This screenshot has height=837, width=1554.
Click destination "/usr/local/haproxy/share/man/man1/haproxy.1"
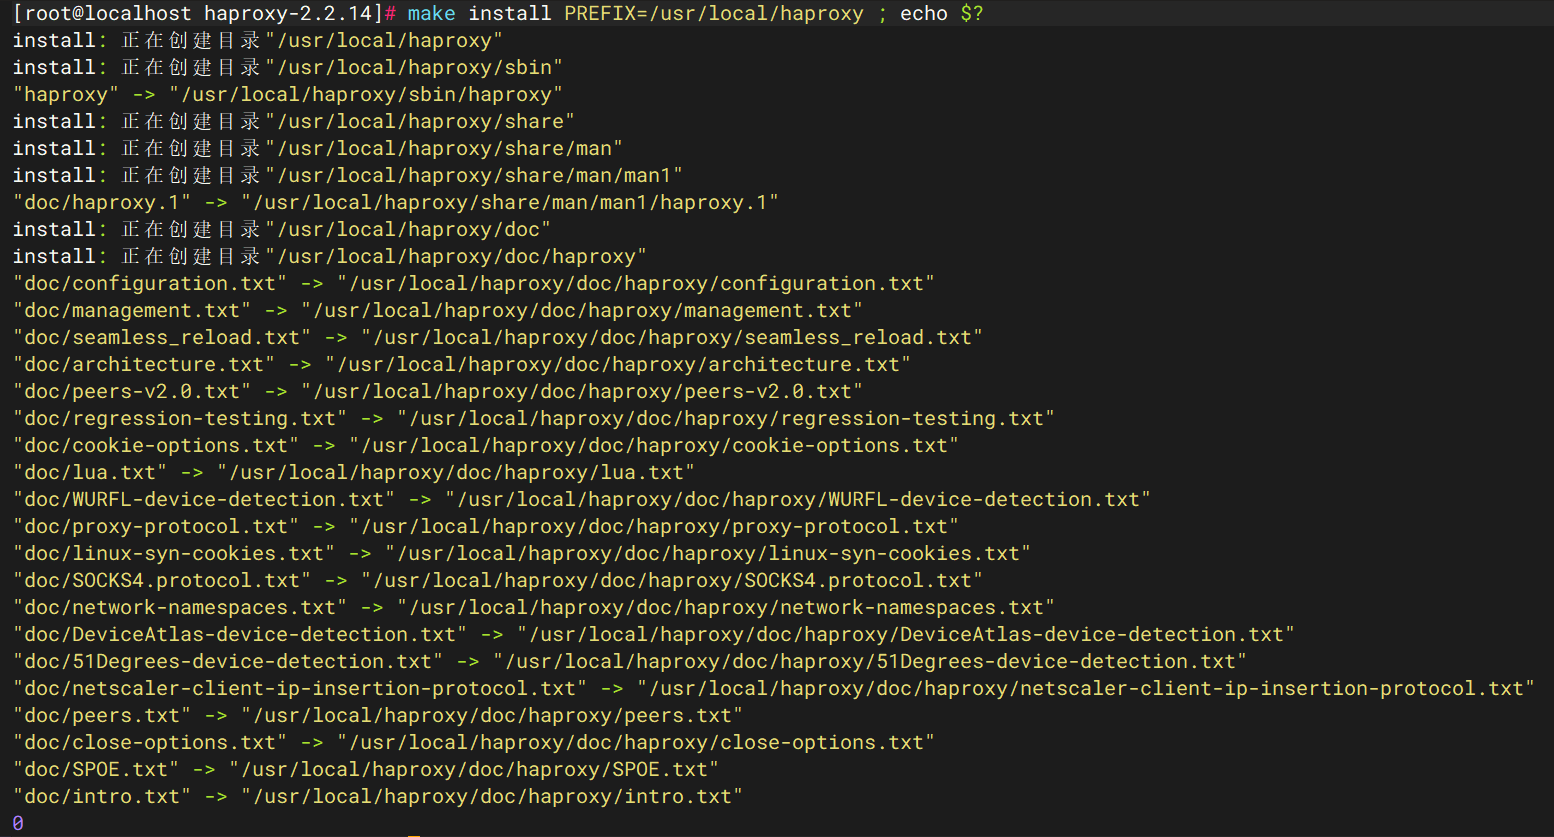tap(510, 203)
